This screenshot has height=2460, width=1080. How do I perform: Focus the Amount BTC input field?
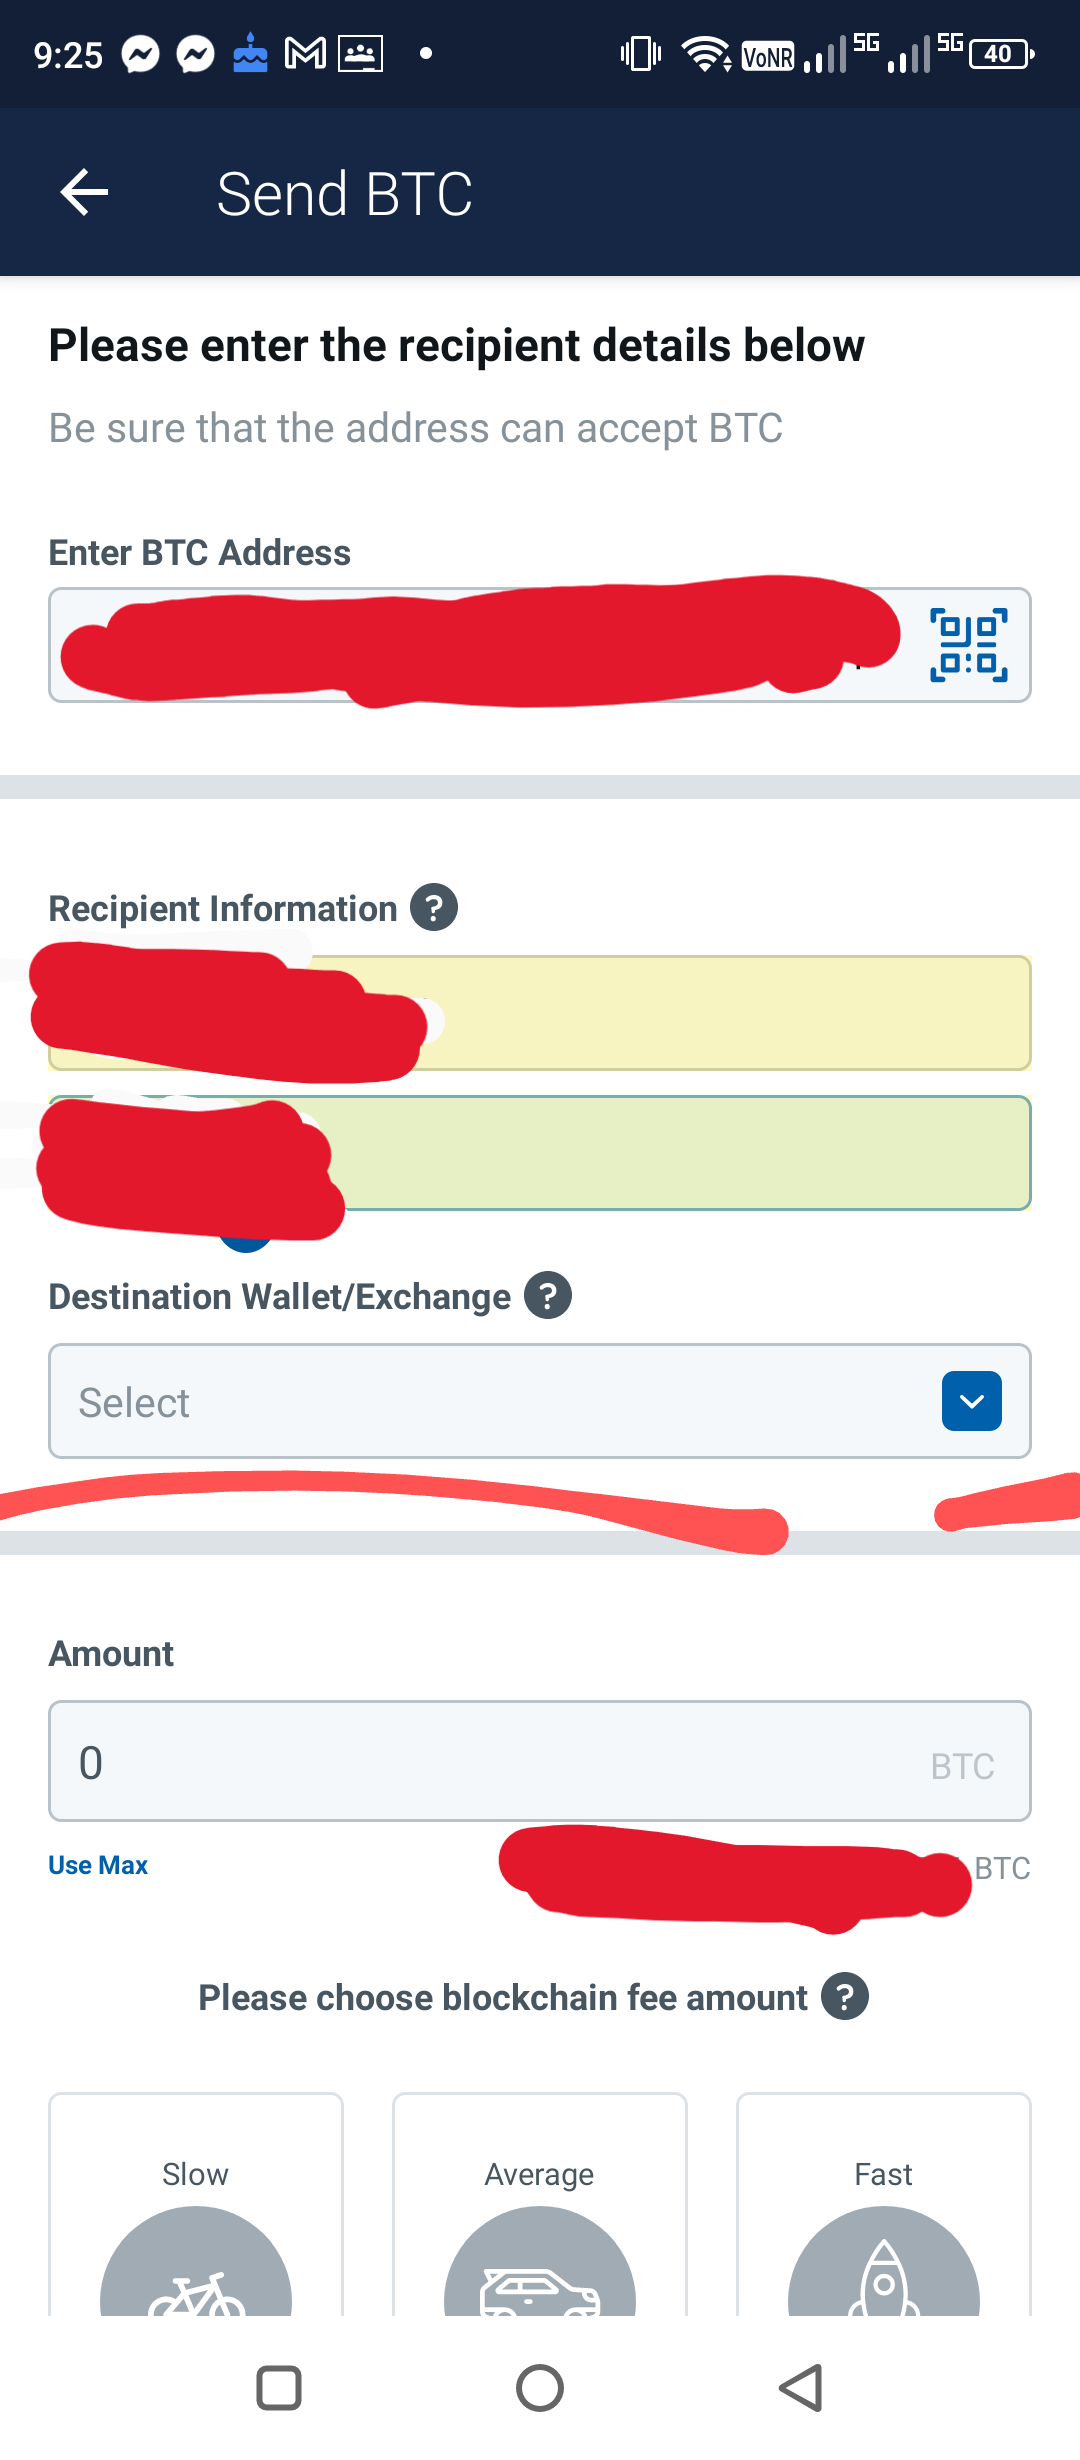coord(540,1761)
